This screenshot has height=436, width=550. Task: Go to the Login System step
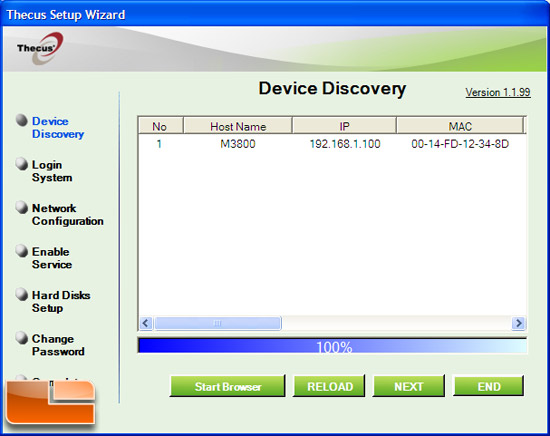pos(52,171)
